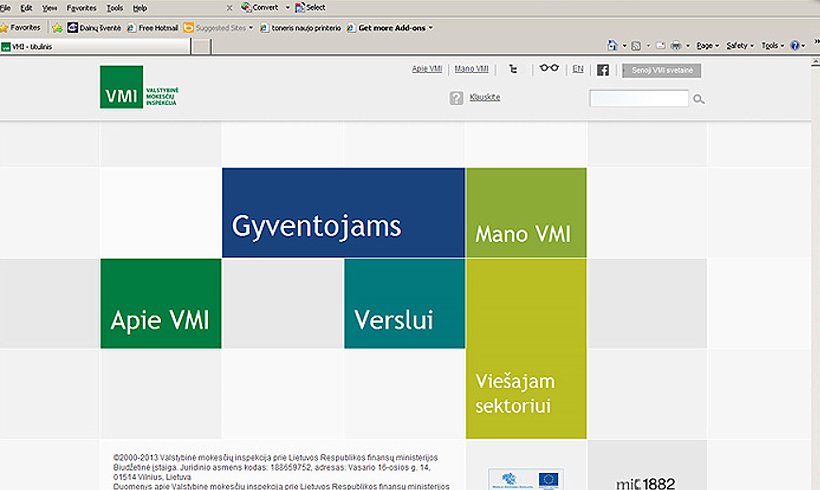Open the Facebook icon link
This screenshot has width=820, height=490.
(x=603, y=70)
